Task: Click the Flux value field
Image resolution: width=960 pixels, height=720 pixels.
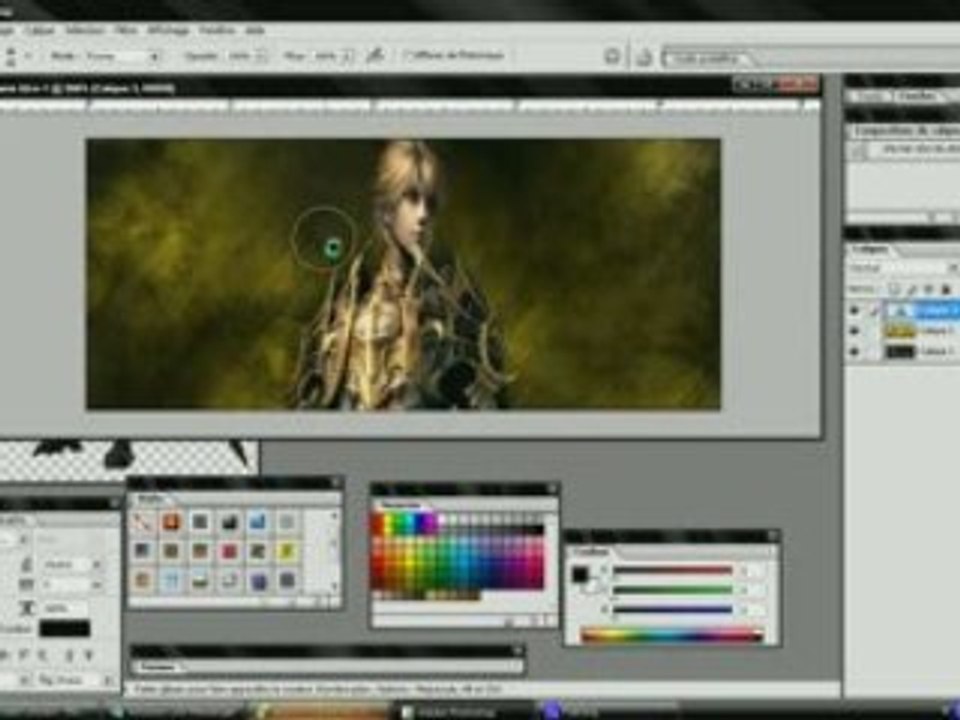Action: tap(326, 56)
